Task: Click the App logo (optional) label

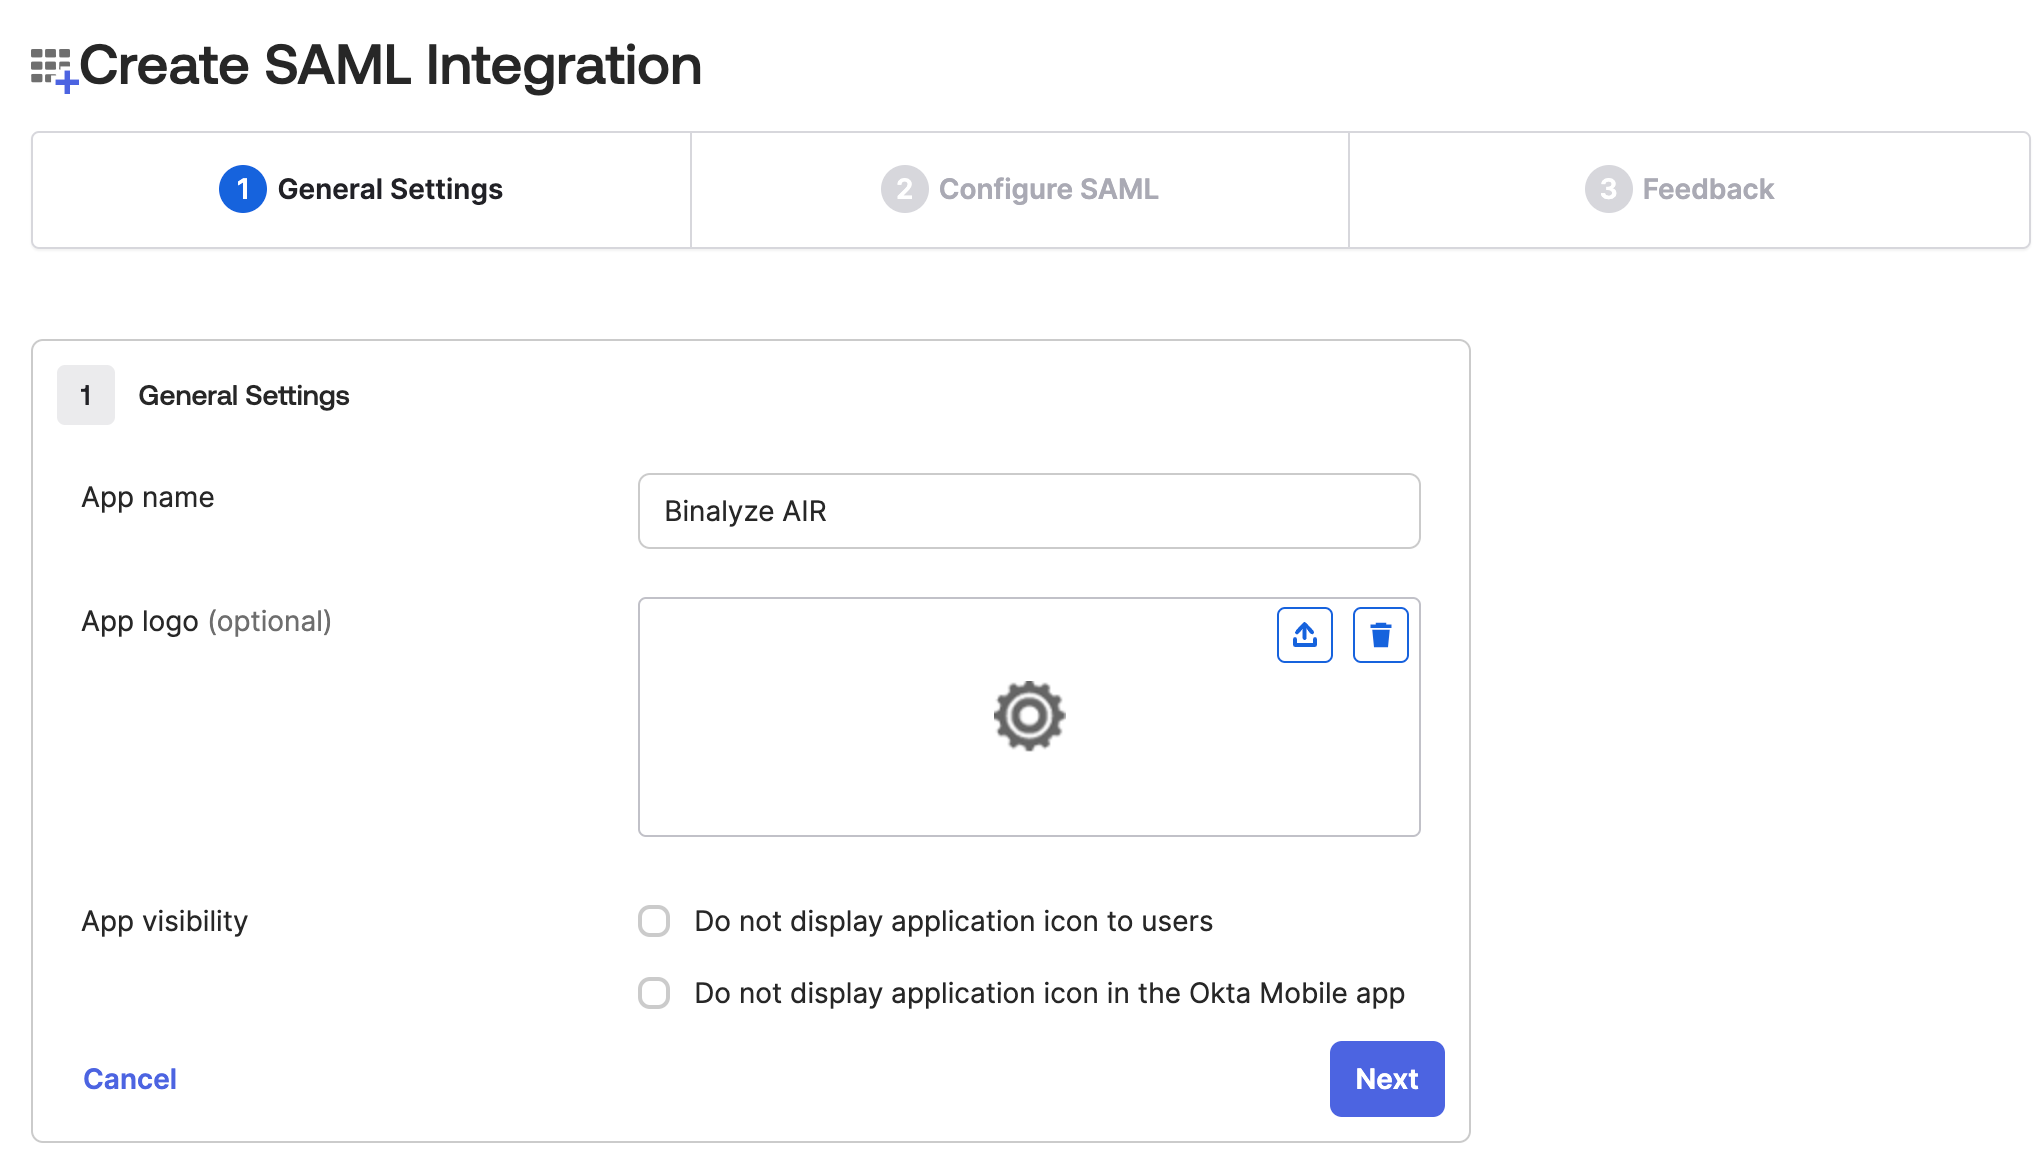Action: point(206,621)
